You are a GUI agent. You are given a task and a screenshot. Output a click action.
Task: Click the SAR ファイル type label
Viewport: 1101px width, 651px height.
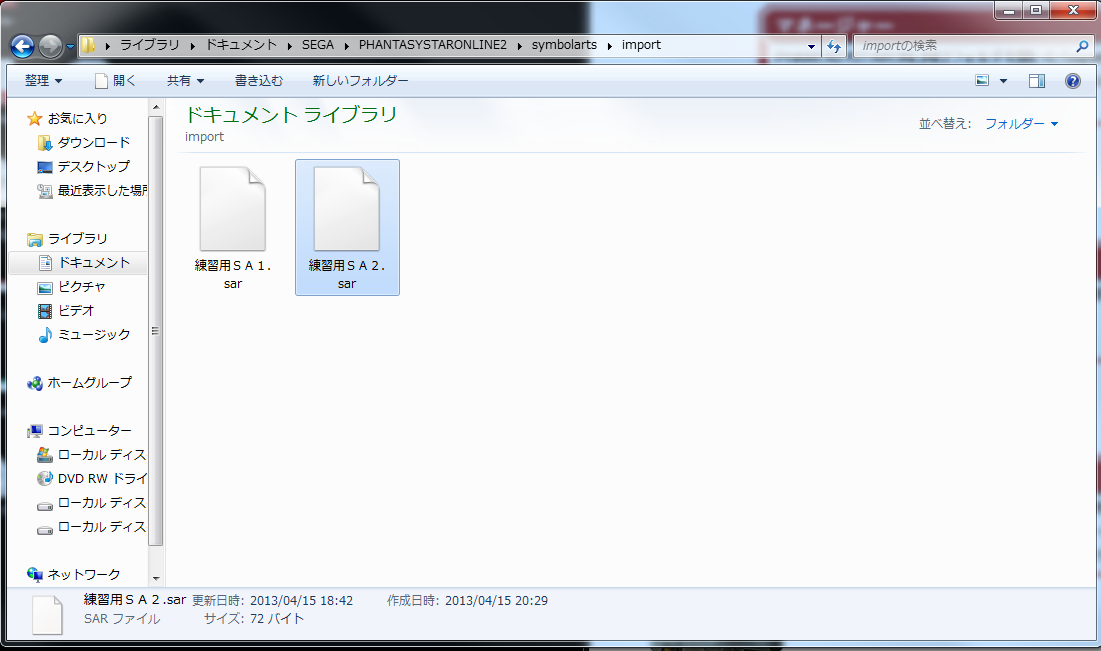pyautogui.click(x=122, y=619)
